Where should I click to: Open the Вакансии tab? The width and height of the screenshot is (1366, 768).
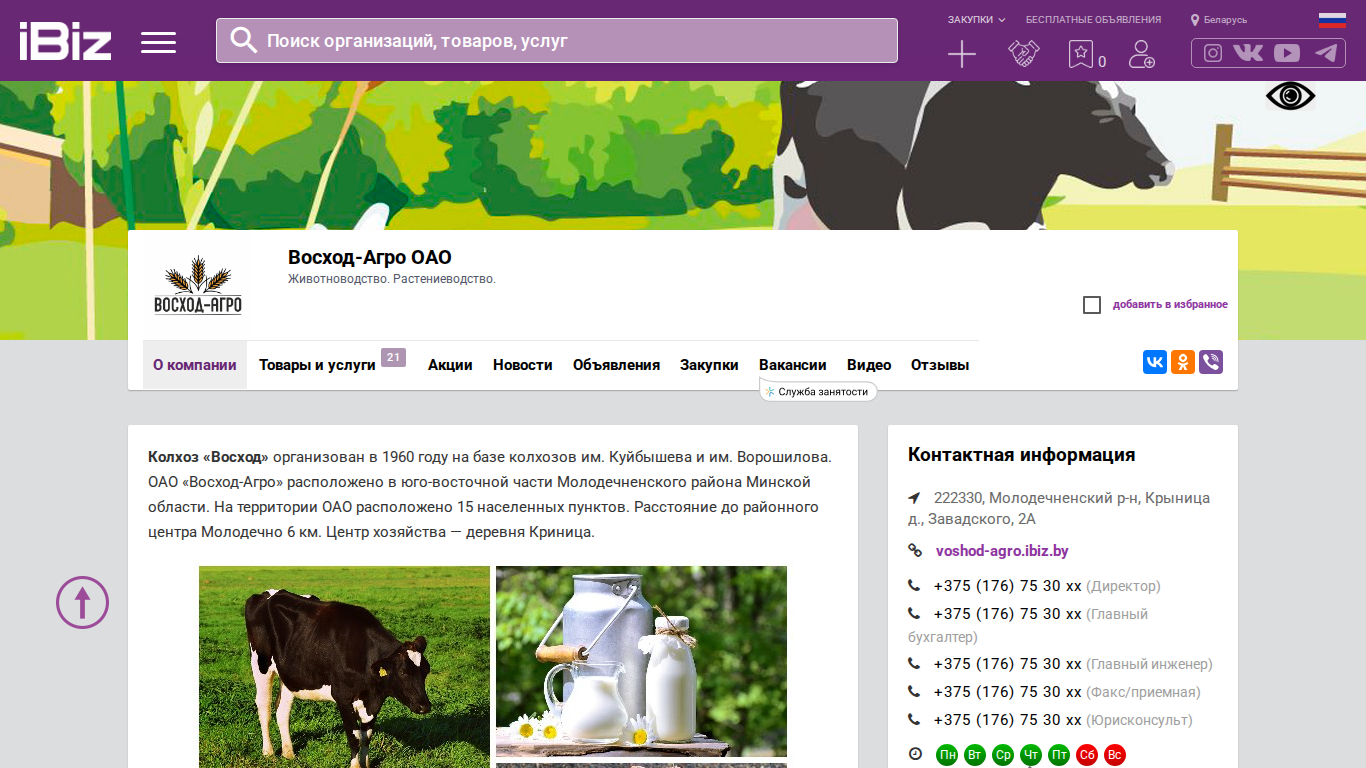(793, 365)
